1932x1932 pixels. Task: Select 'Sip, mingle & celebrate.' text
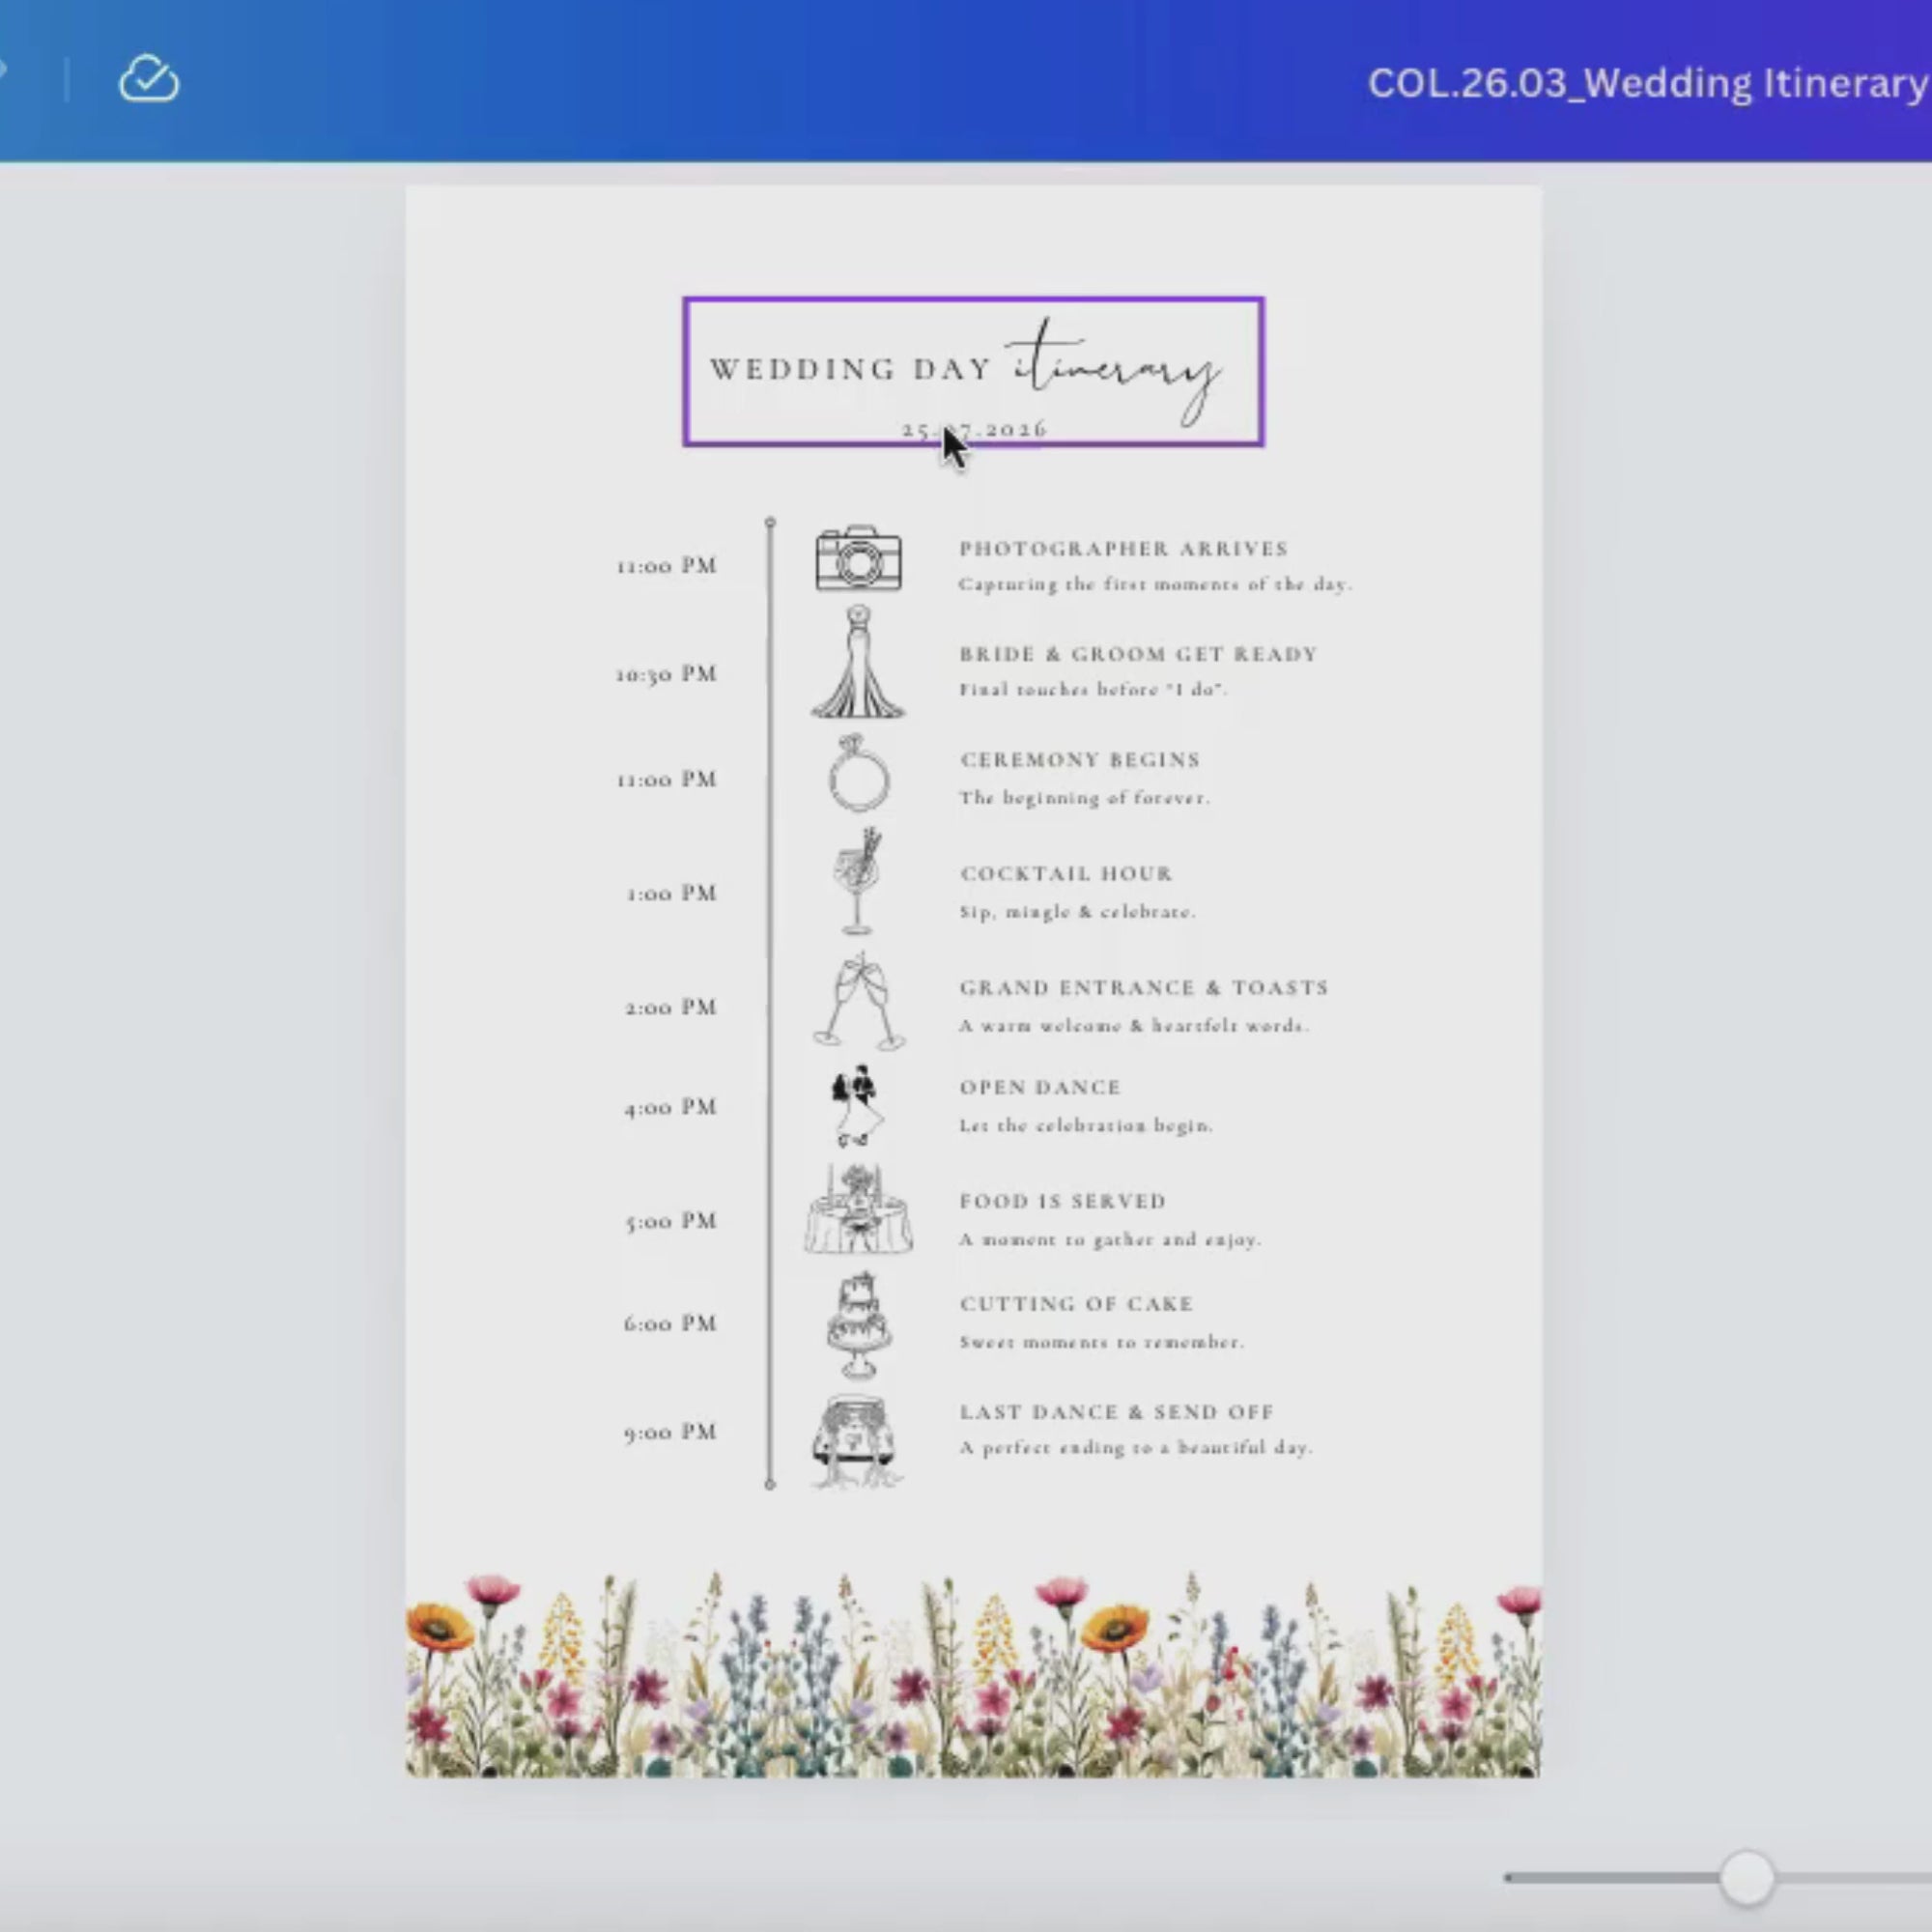pyautogui.click(x=1078, y=912)
